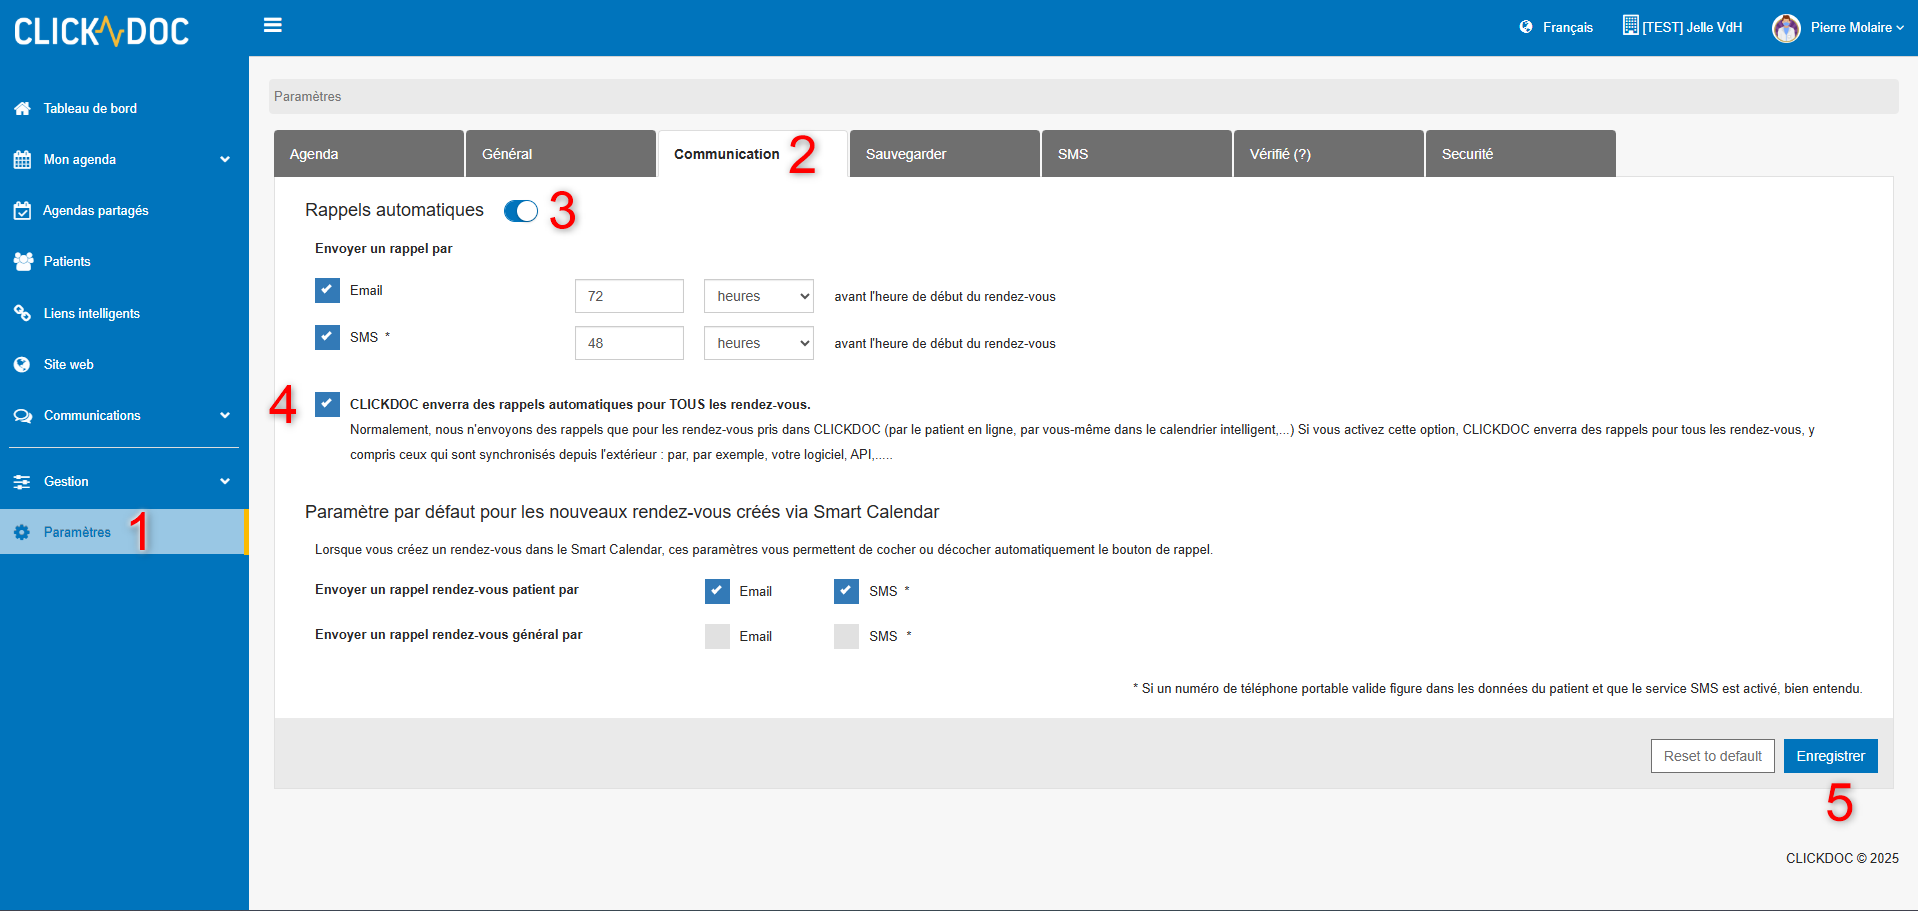
Task: Expand the Gestion sidebar section
Action: point(225,482)
